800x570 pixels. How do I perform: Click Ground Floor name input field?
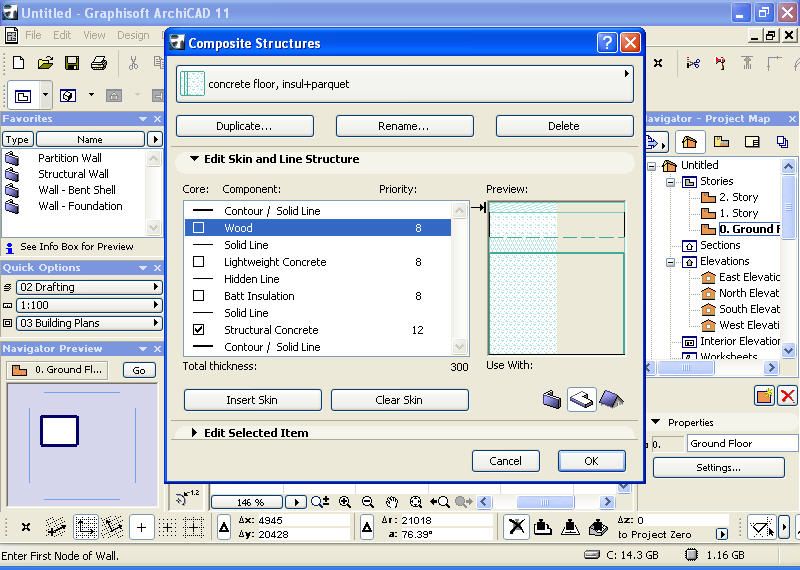click(742, 443)
